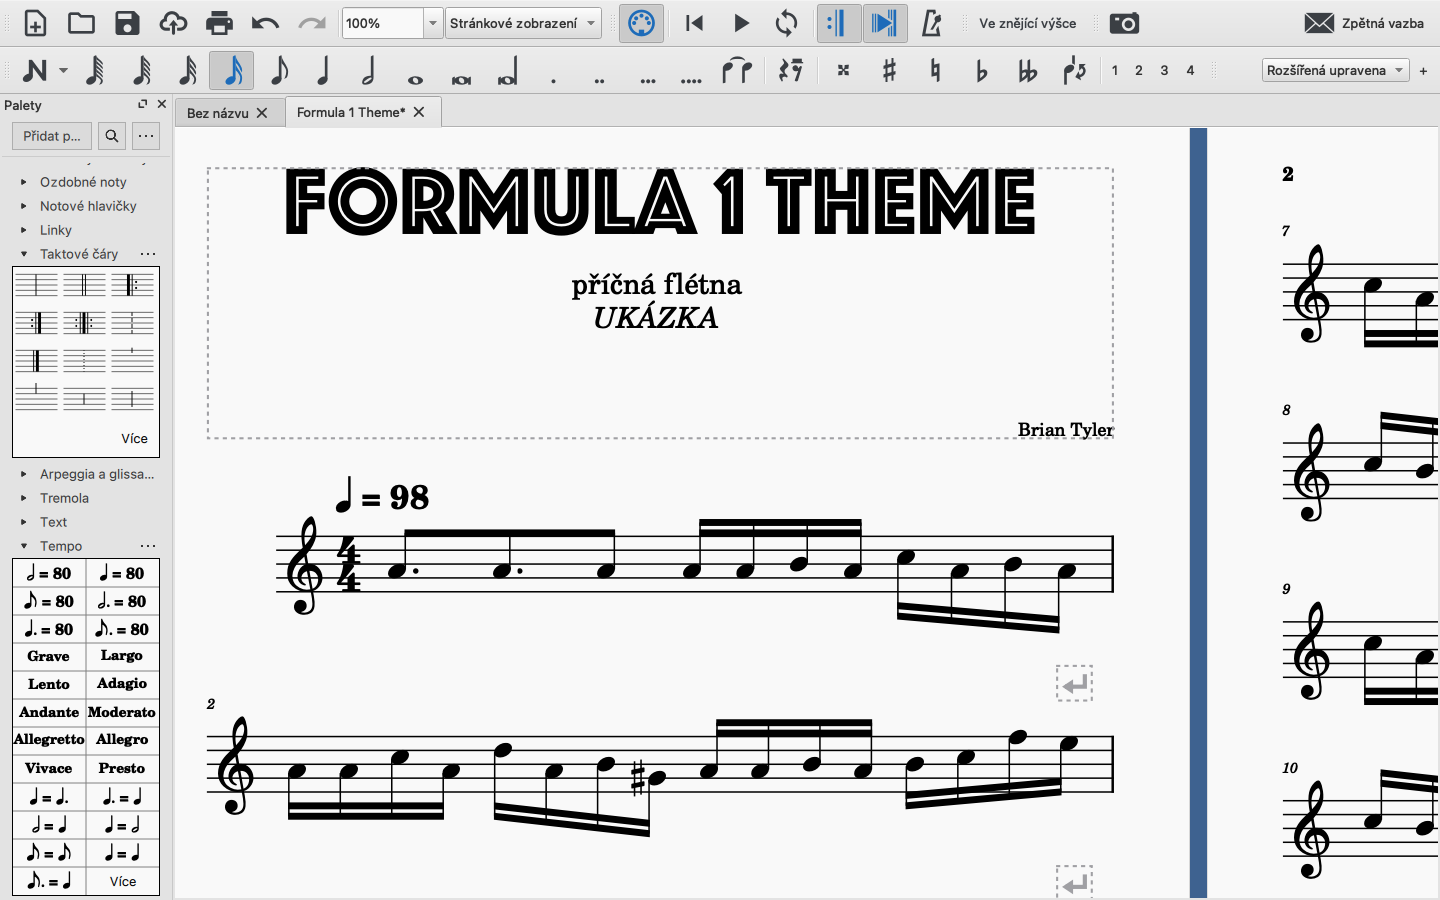Open the zoom level dropdown

pos(432,23)
